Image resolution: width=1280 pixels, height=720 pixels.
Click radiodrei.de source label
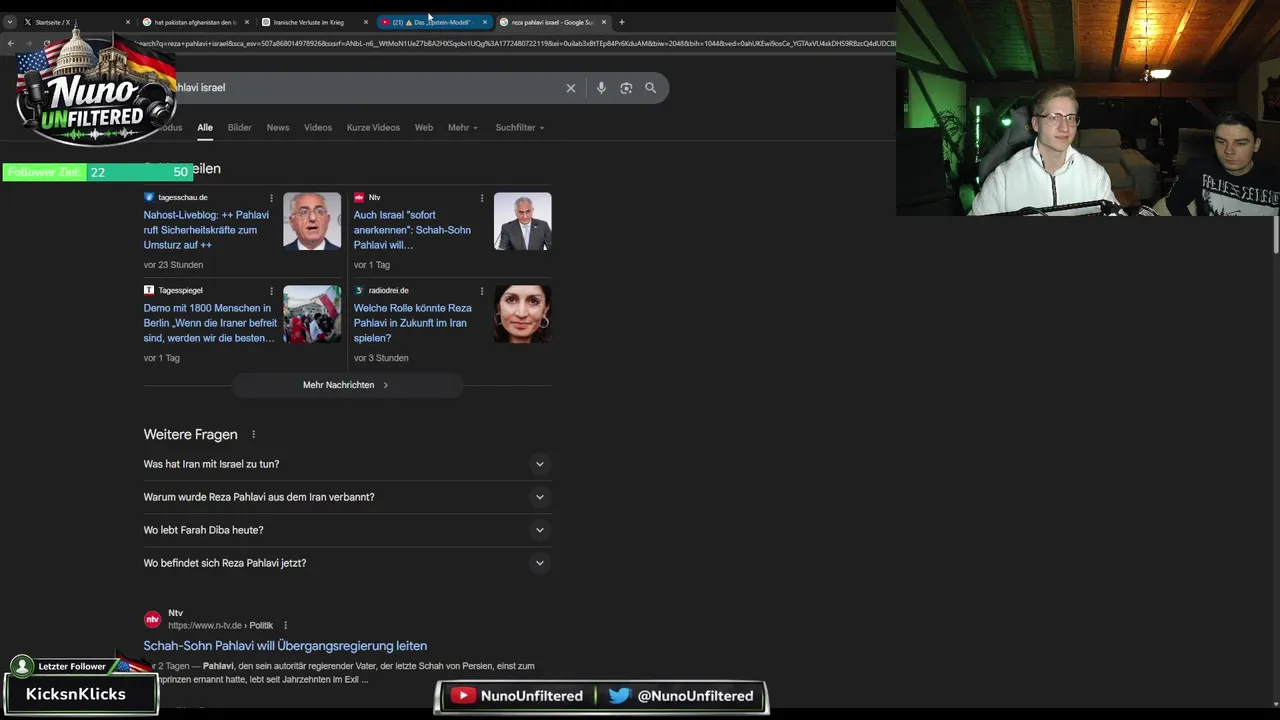(x=389, y=291)
